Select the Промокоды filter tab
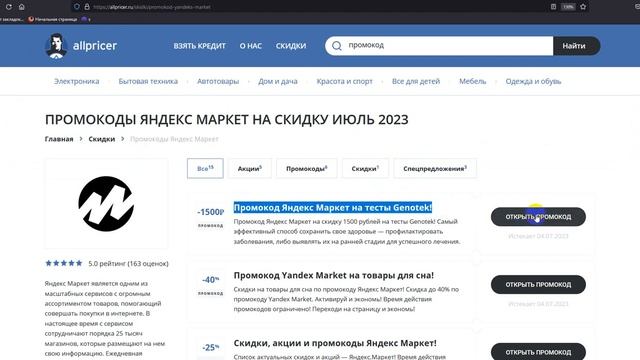Screen dimensions: 640x360 tap(307, 168)
